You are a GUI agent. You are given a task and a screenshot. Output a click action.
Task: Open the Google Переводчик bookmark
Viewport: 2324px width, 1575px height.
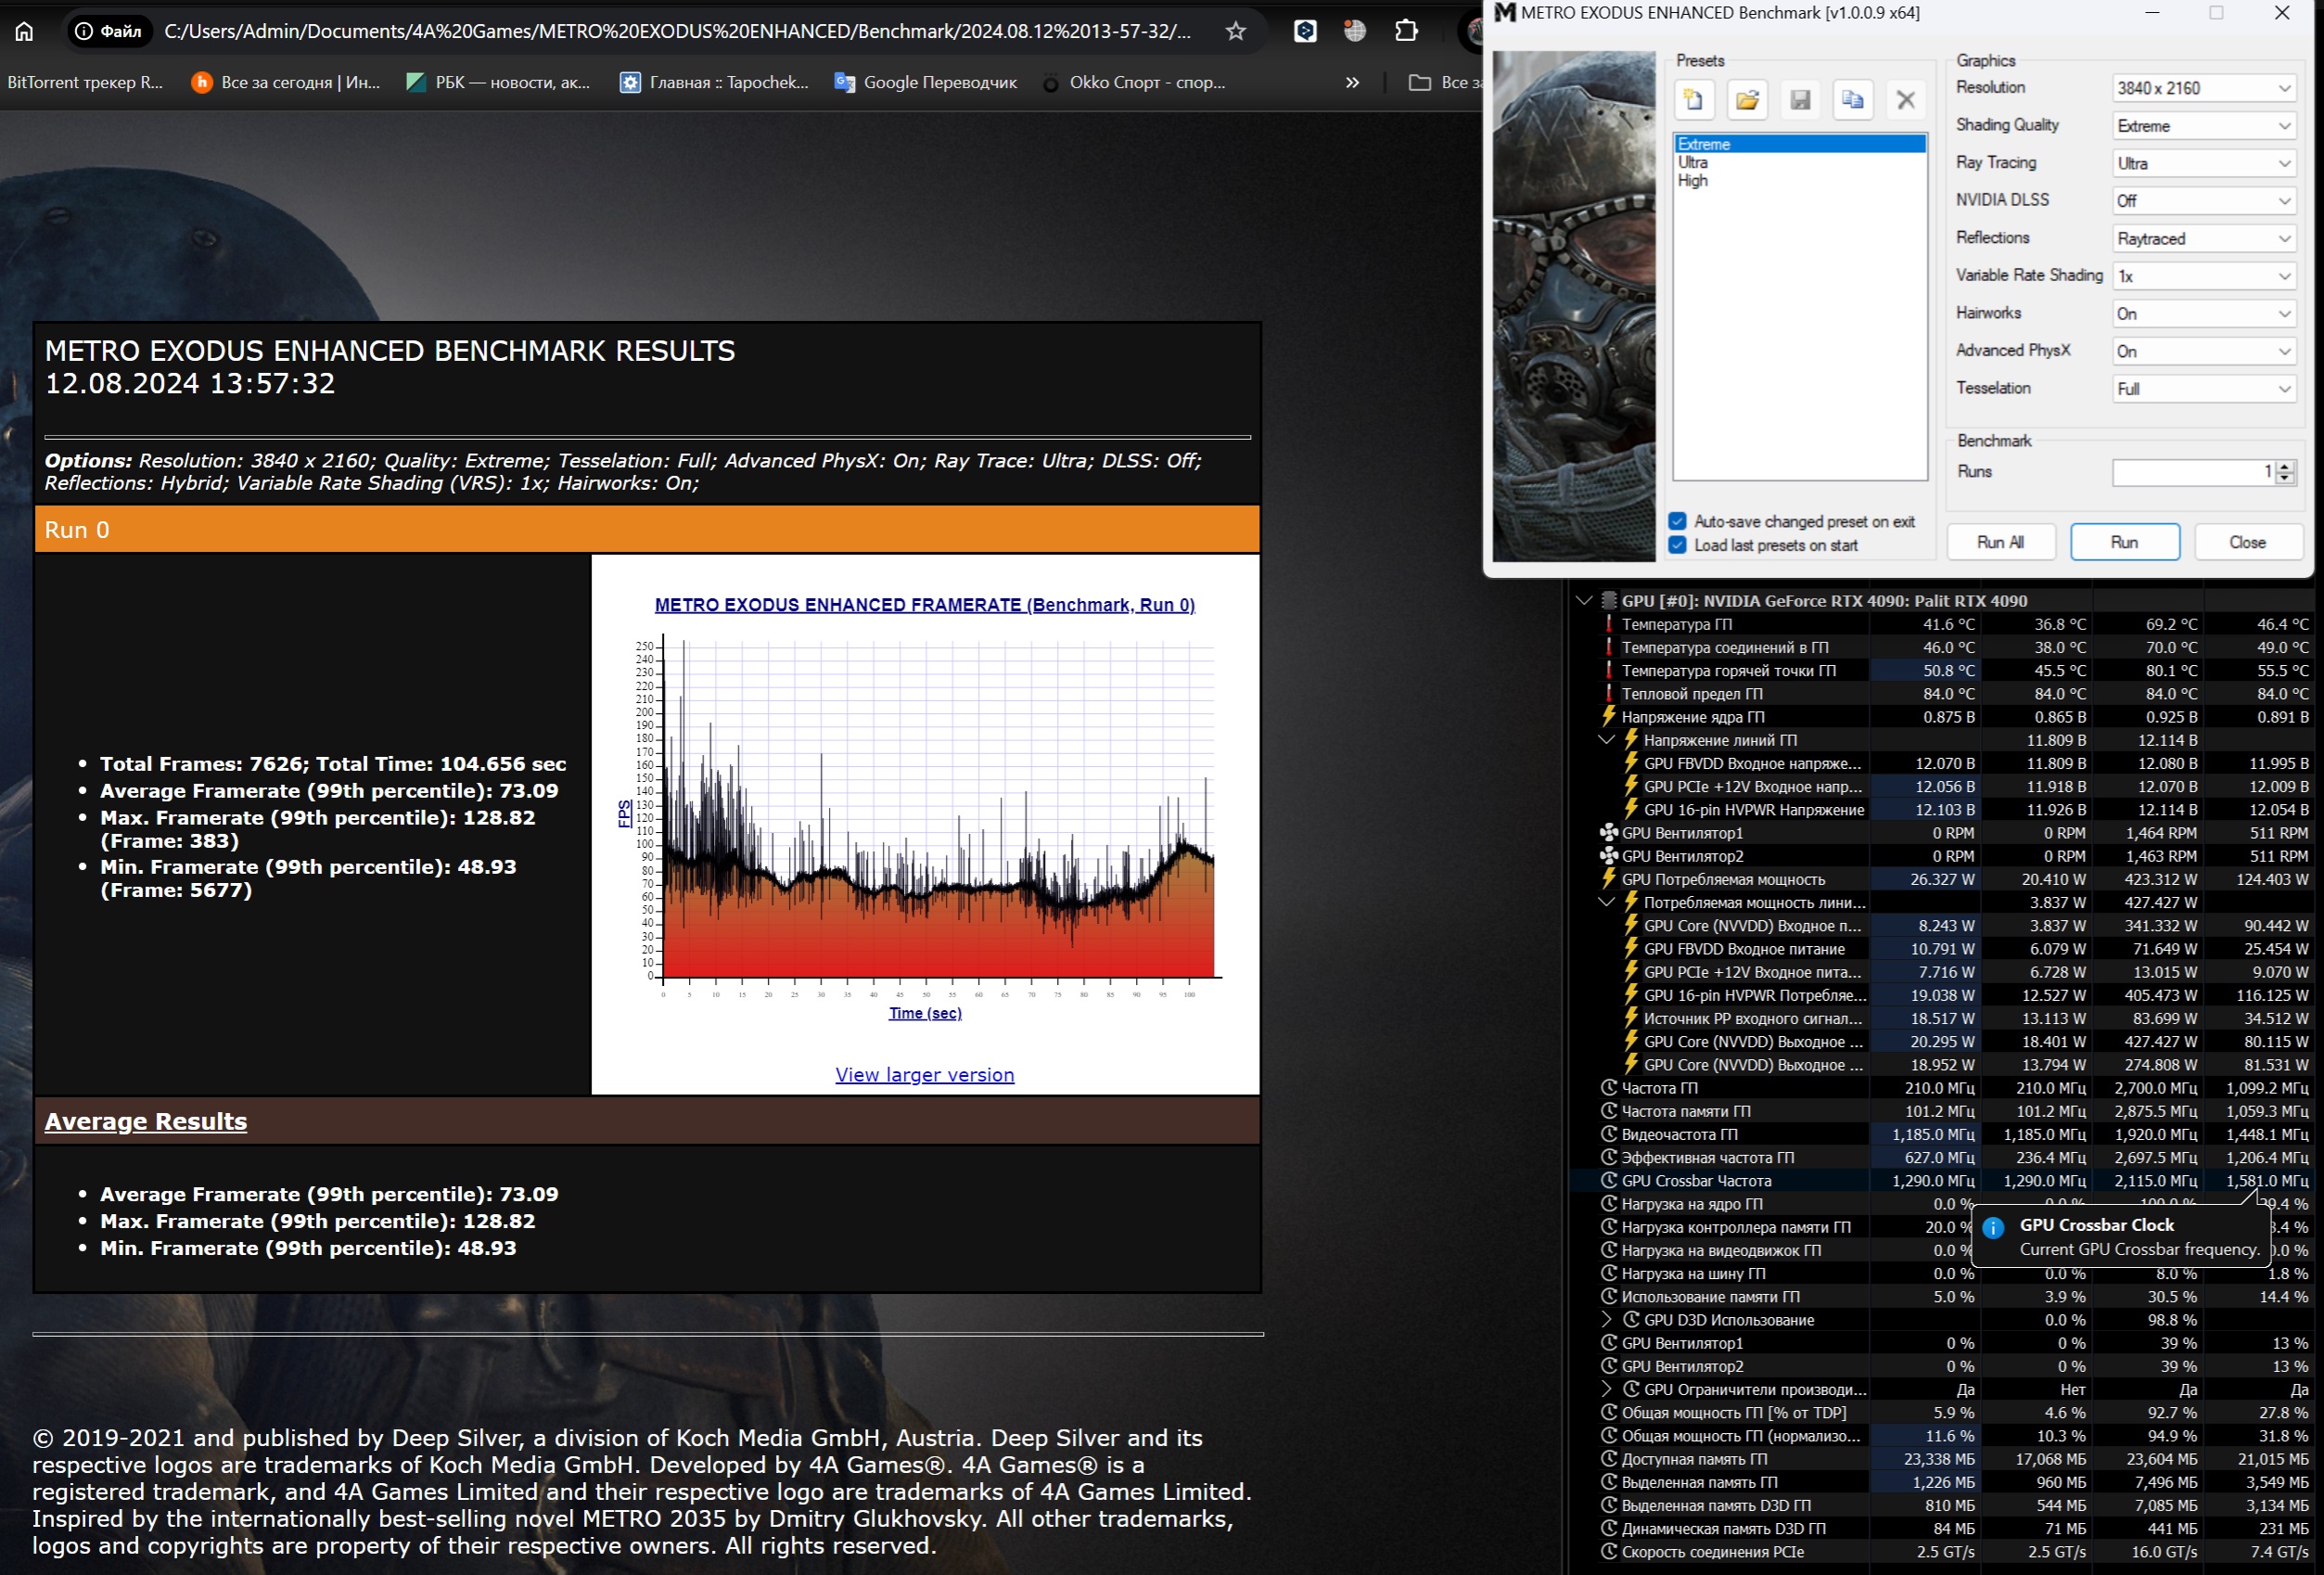click(926, 83)
